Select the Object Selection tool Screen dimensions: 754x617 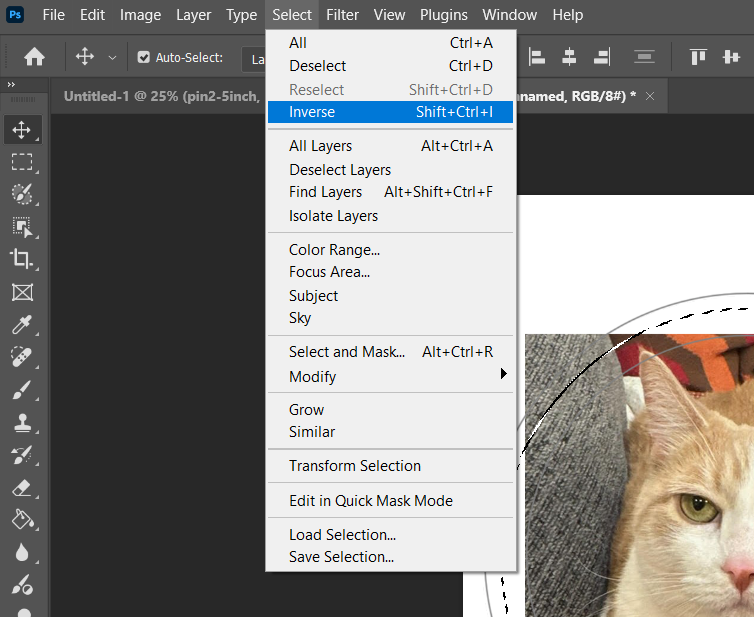(x=22, y=227)
